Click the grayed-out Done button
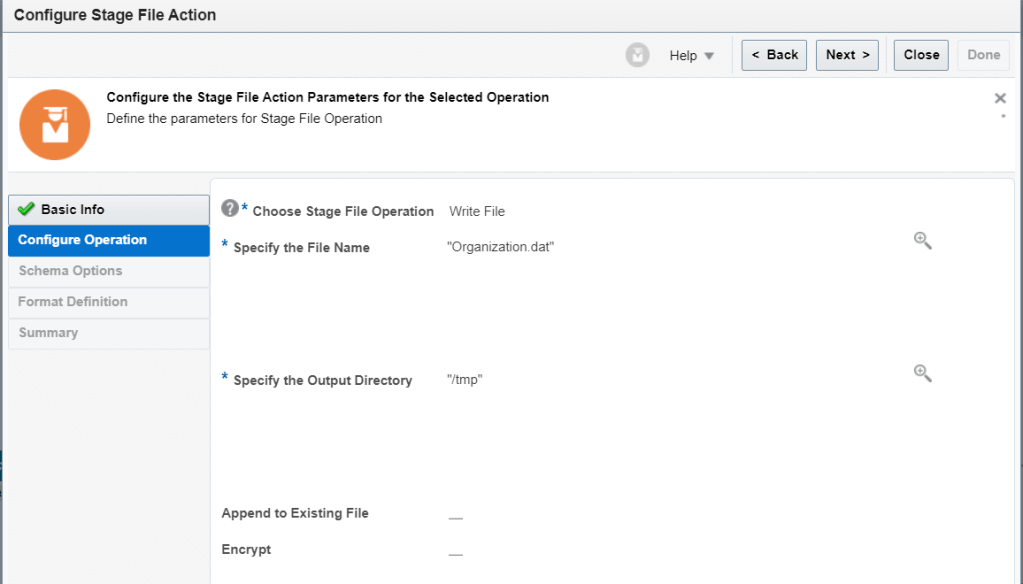The height and width of the screenshot is (584, 1023). tap(983, 55)
